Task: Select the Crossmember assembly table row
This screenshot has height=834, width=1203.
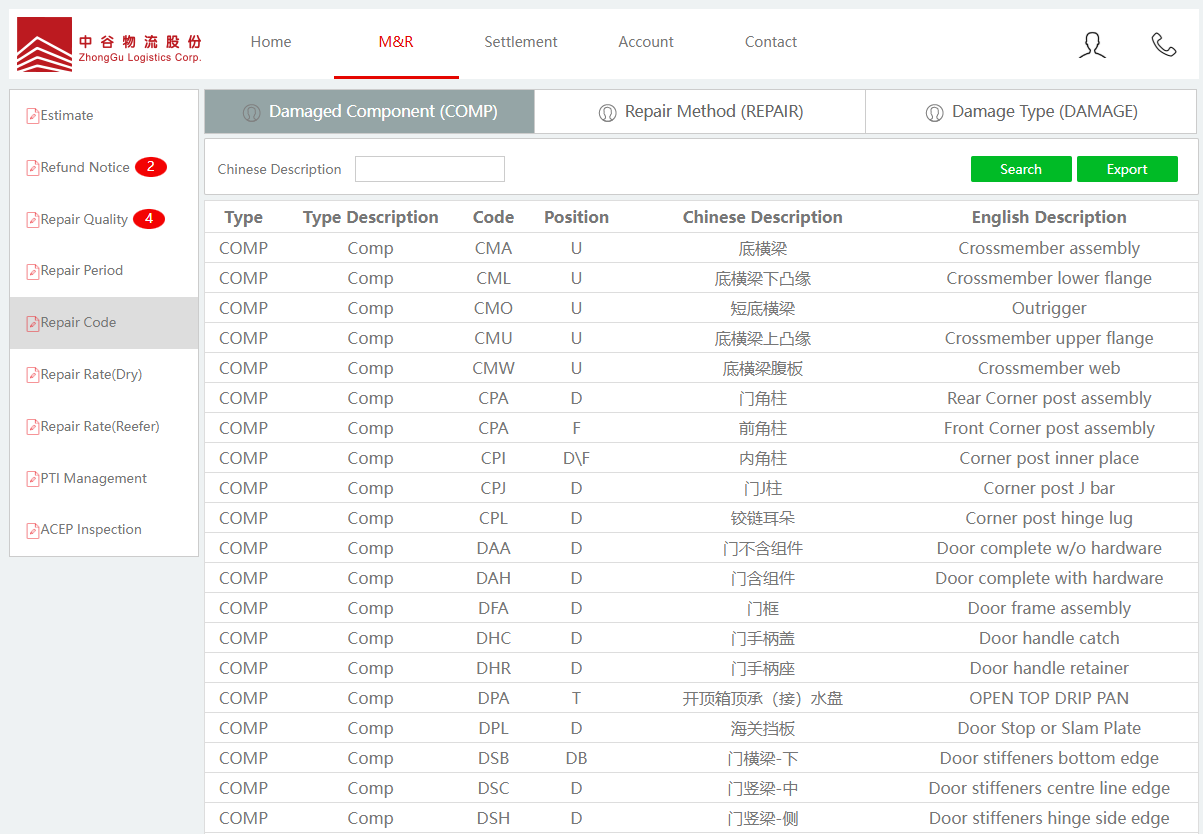Action: pyautogui.click(x=700, y=248)
